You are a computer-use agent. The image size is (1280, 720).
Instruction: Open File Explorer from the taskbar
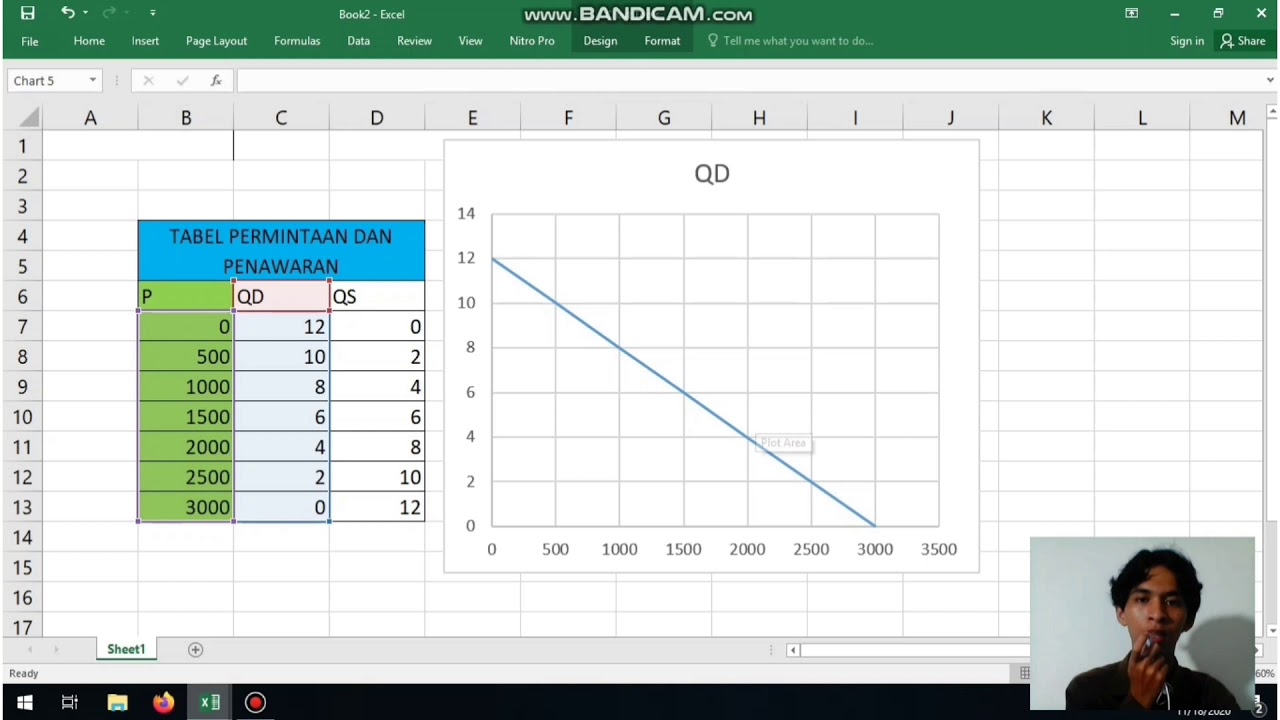(117, 703)
